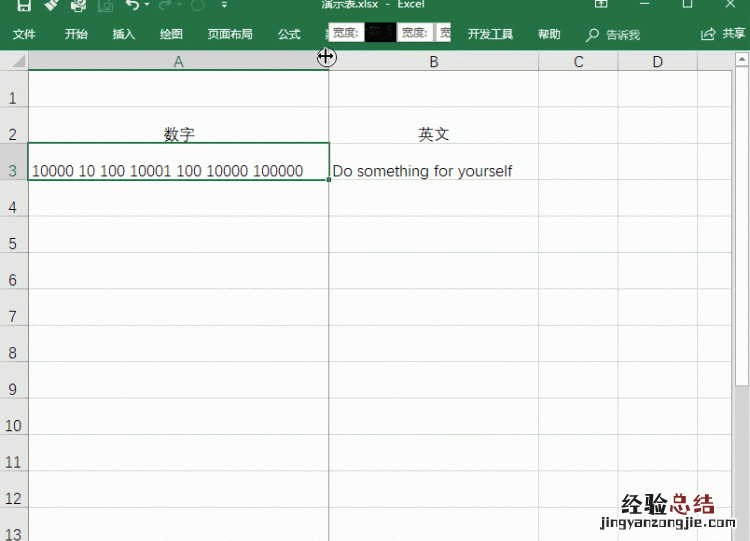Click the vertical scrollbar up arrow
Screen dimensions: 750x541
[x=741, y=60]
